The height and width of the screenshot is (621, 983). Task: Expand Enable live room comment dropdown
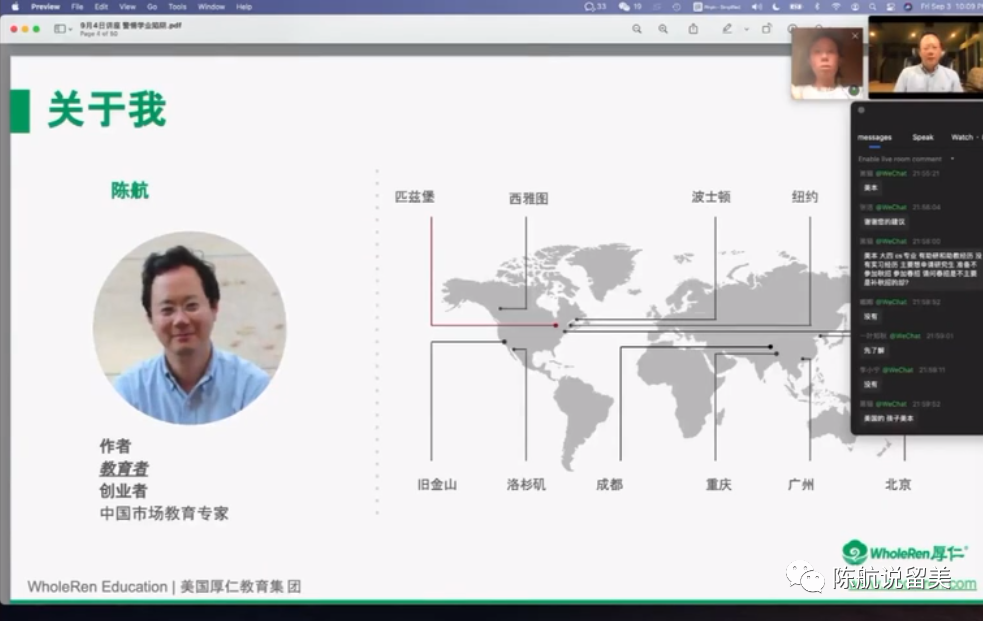(x=952, y=159)
